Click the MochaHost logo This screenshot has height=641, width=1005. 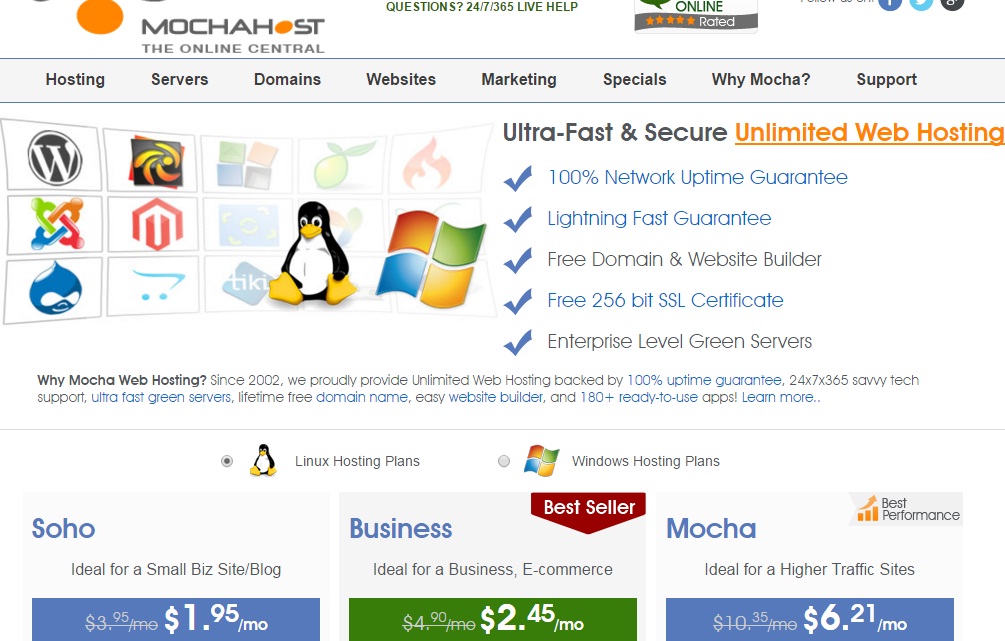200,27
